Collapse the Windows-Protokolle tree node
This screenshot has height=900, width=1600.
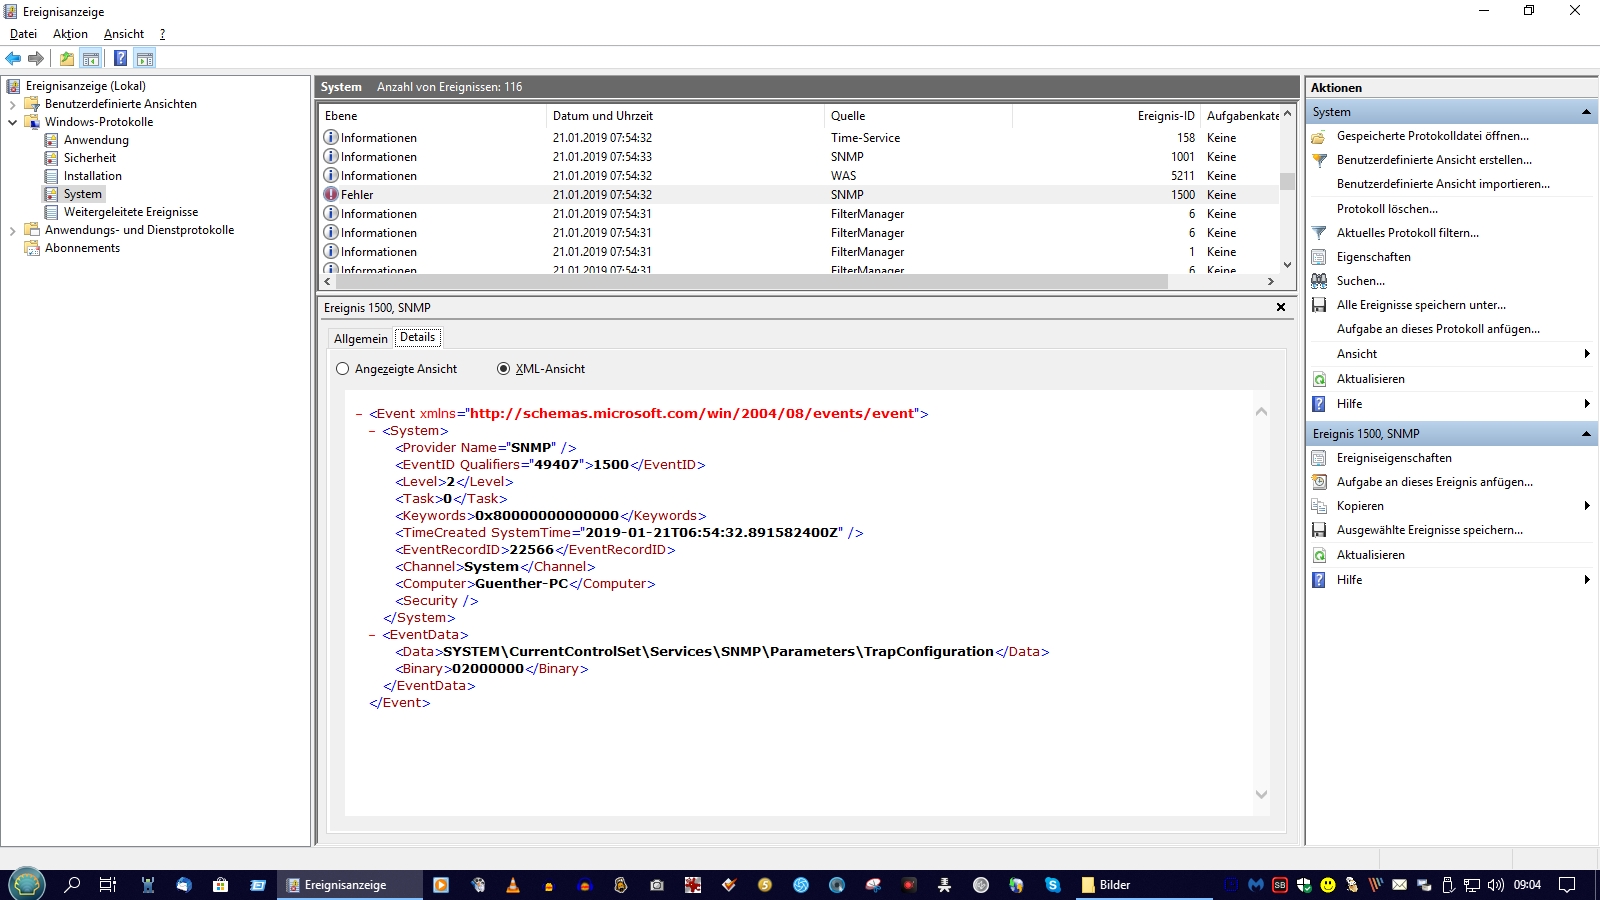tap(12, 122)
